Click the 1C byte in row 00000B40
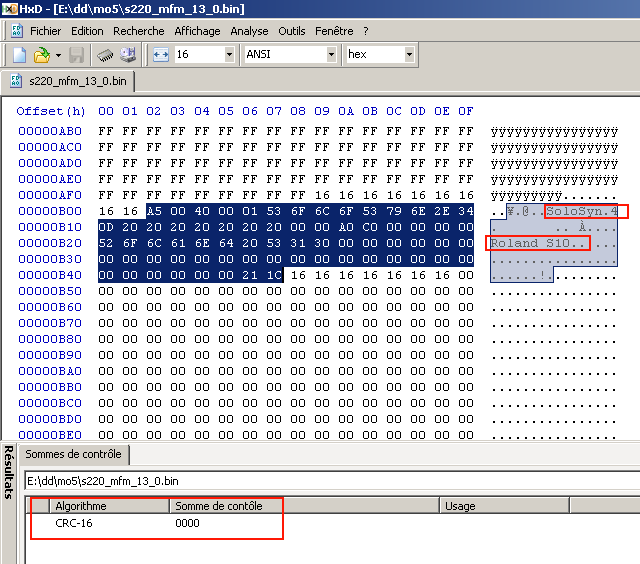Screen dimensions: 640x564 [x=274, y=275]
